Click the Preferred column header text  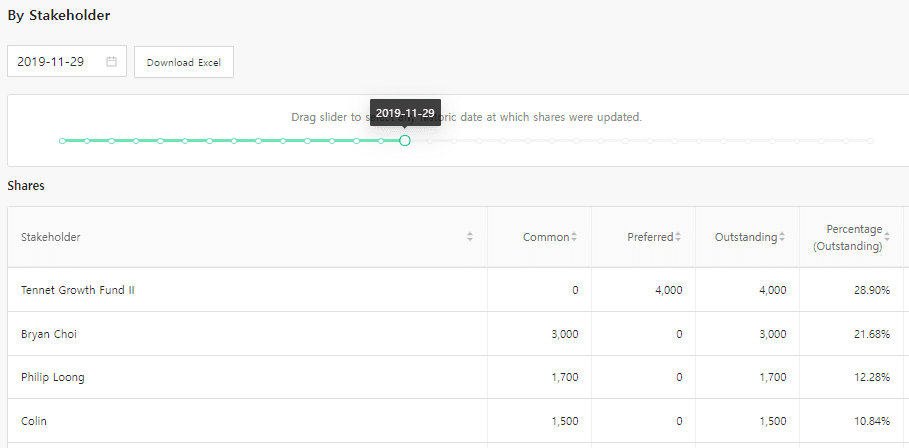[x=650, y=236]
